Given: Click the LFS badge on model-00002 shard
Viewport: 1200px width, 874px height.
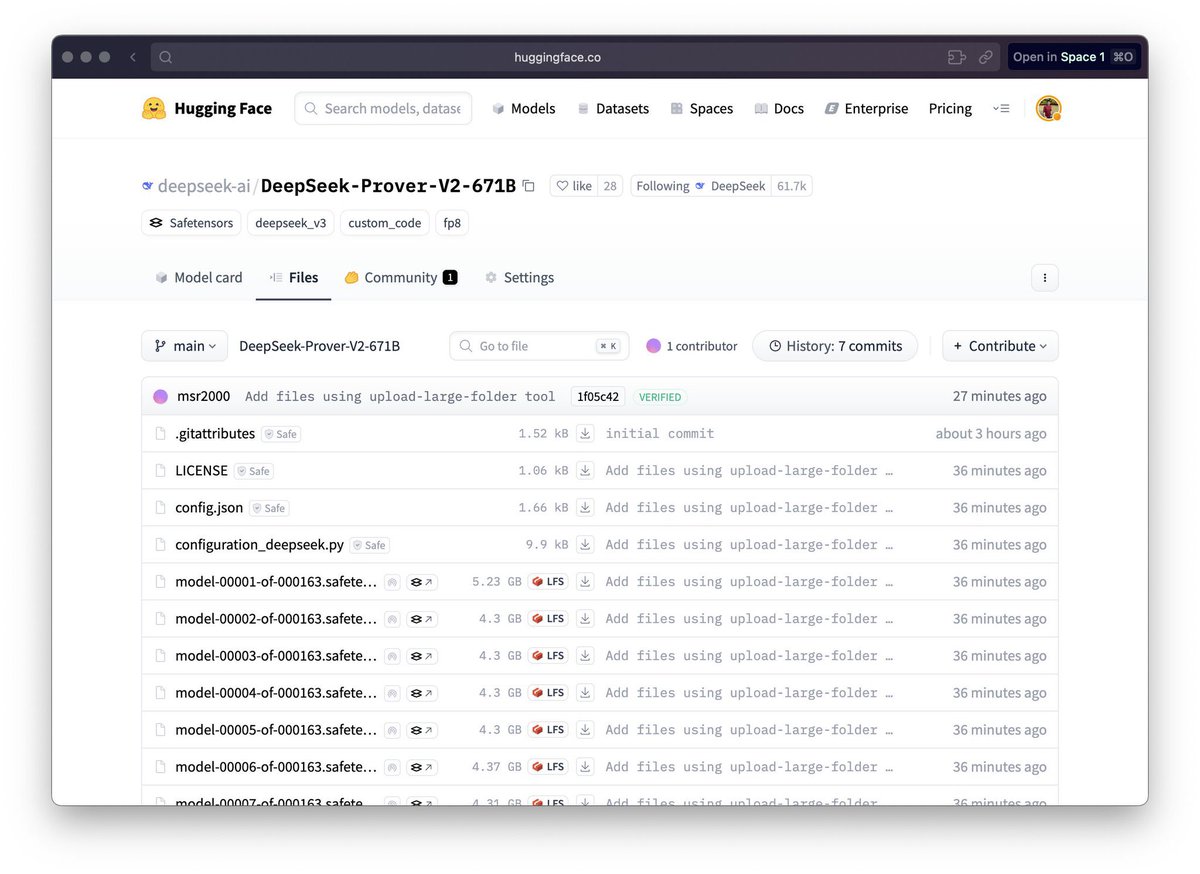Looking at the screenshot, I should (x=548, y=618).
